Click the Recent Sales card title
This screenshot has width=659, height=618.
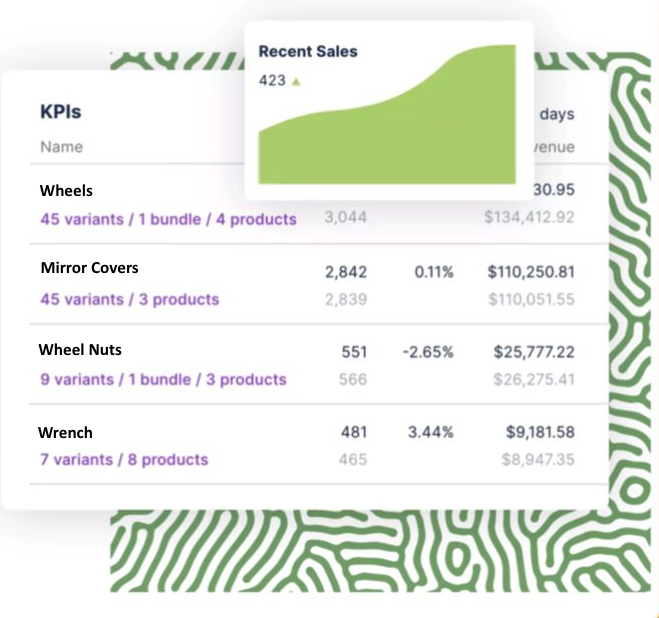pyautogui.click(x=308, y=51)
